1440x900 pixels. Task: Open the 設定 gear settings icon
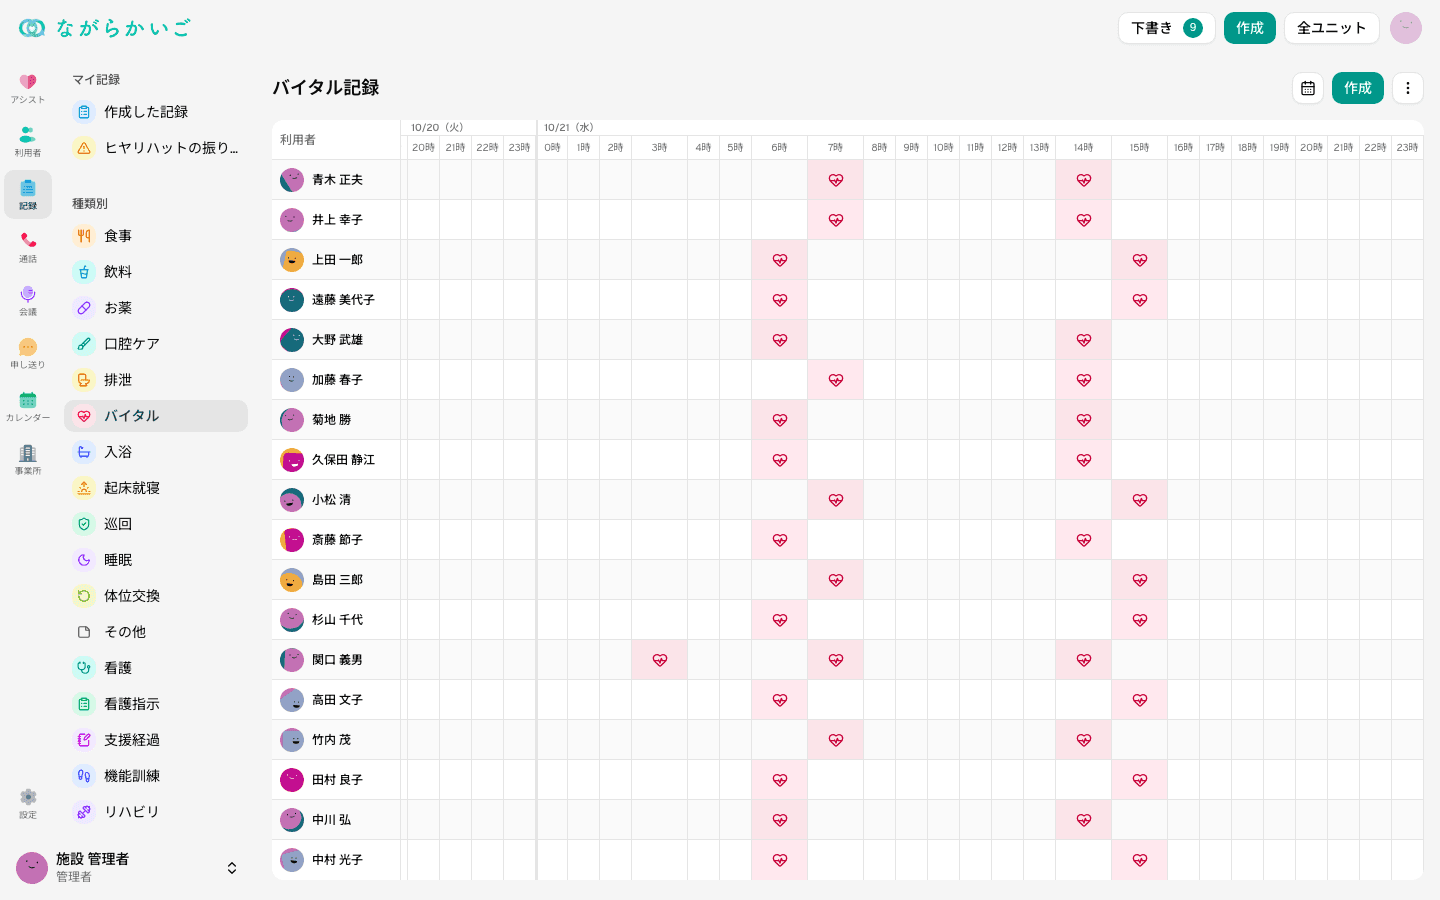[x=28, y=803]
